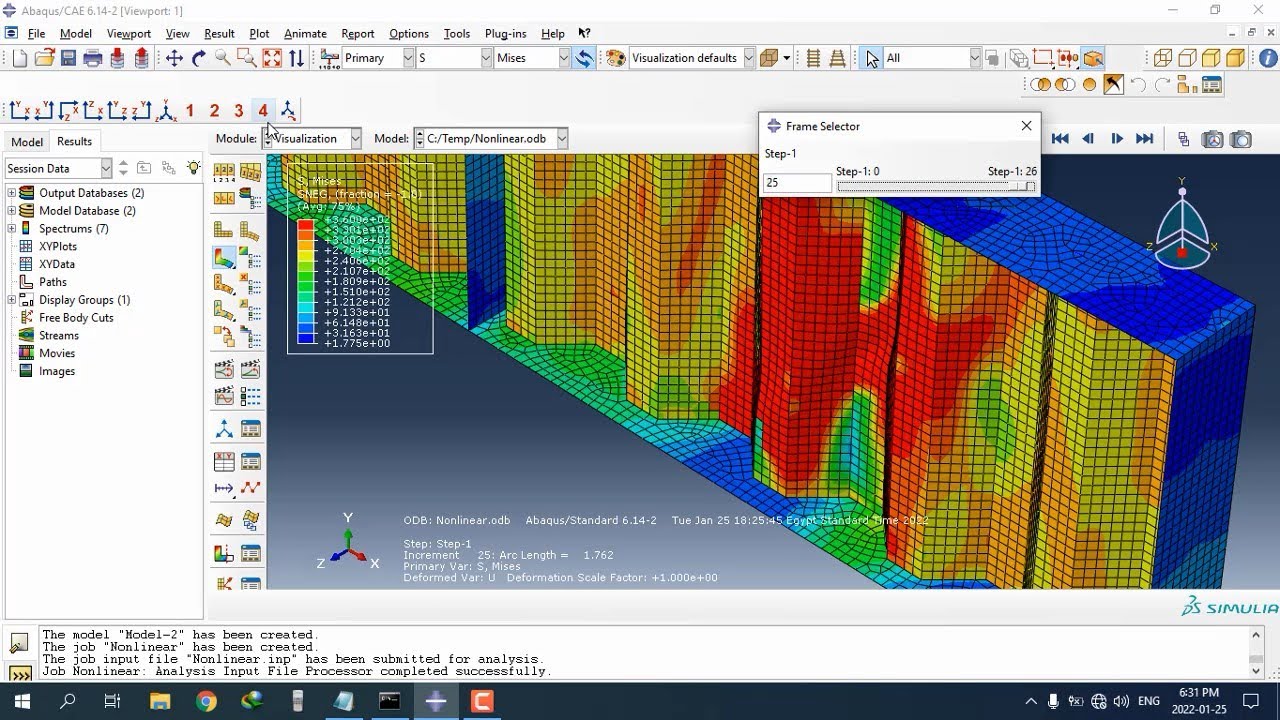Click the wireframe render style icon
Image resolution: width=1280 pixels, height=720 pixels.
click(x=1163, y=58)
